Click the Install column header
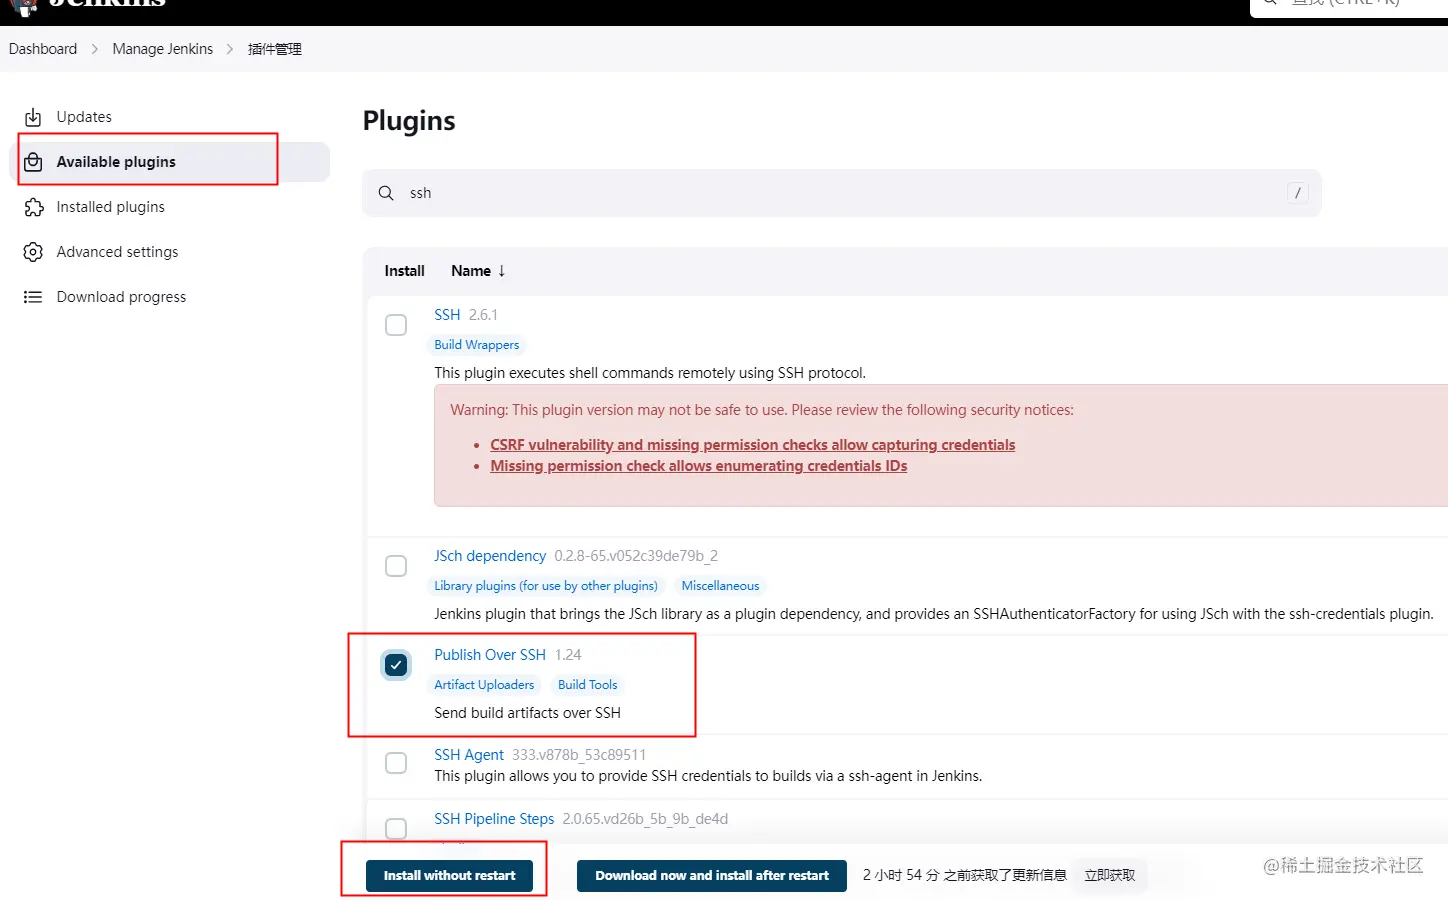1448x900 pixels. coord(404,271)
